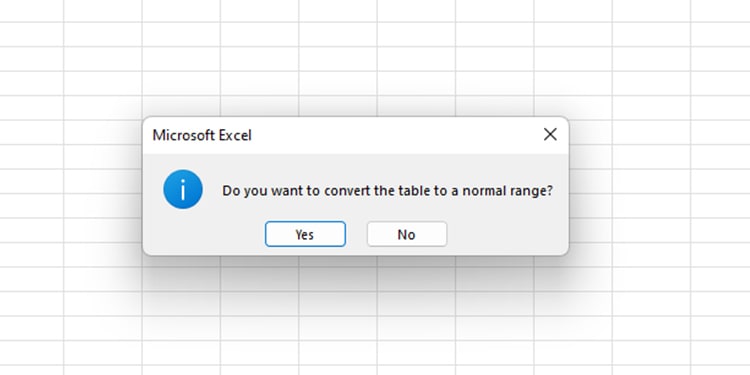Click blank dialog space below the info icon

183,232
